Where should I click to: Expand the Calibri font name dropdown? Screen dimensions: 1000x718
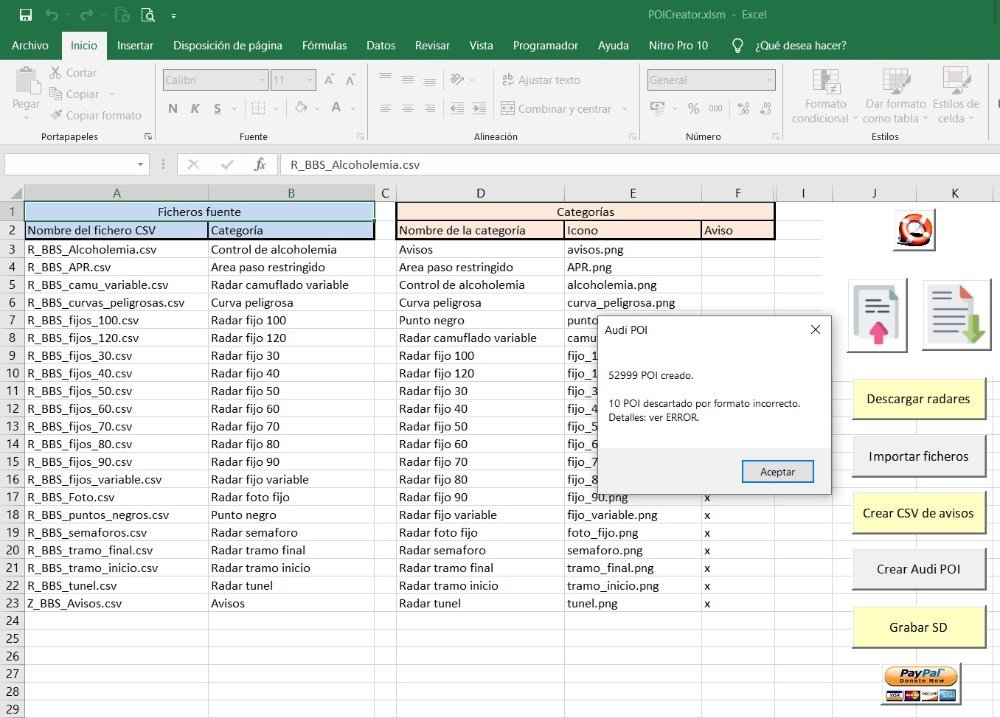pyautogui.click(x=263, y=80)
